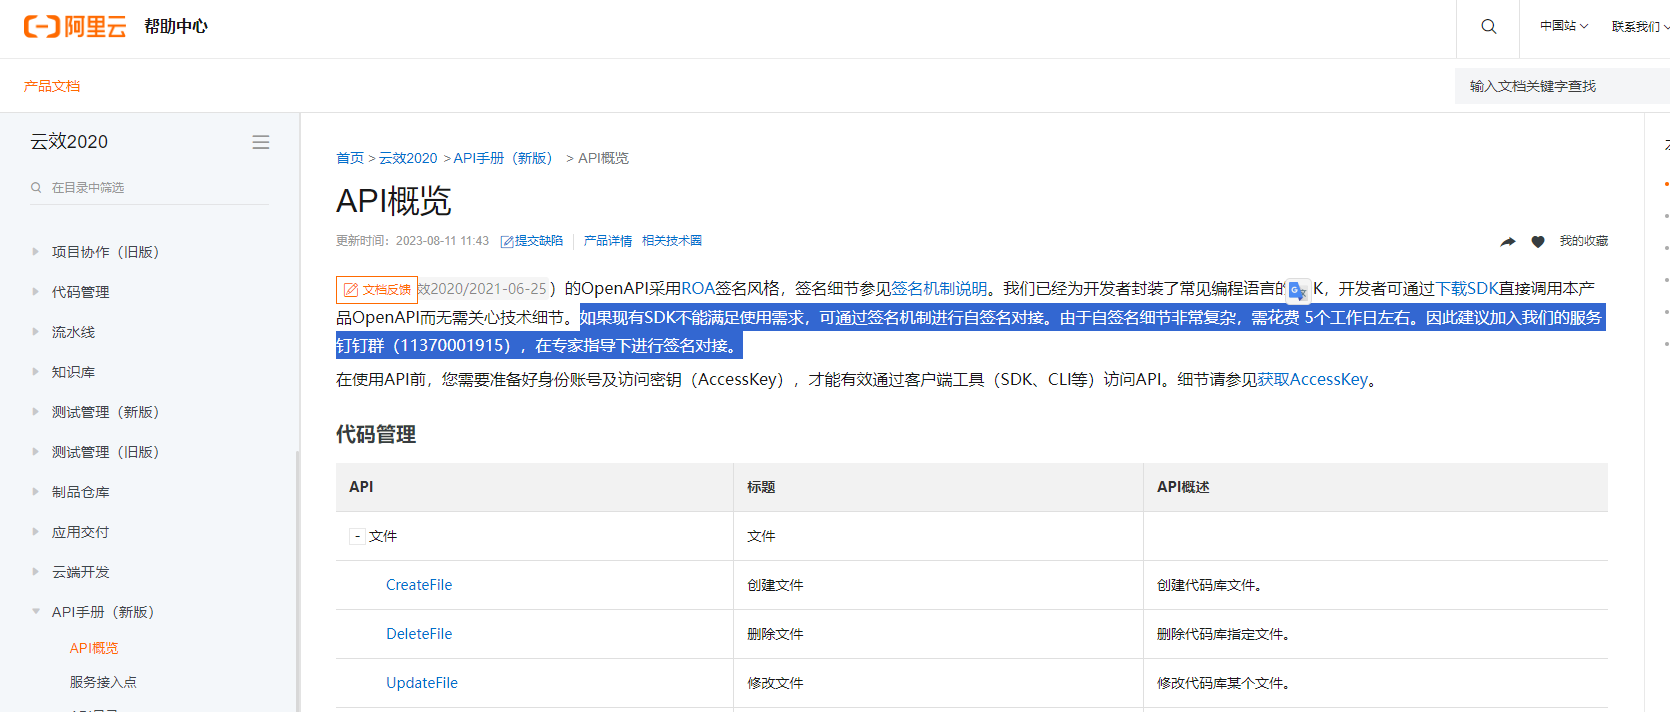The image size is (1670, 712).
Task: Click the 文档反馈 feedback button
Action: (377, 289)
